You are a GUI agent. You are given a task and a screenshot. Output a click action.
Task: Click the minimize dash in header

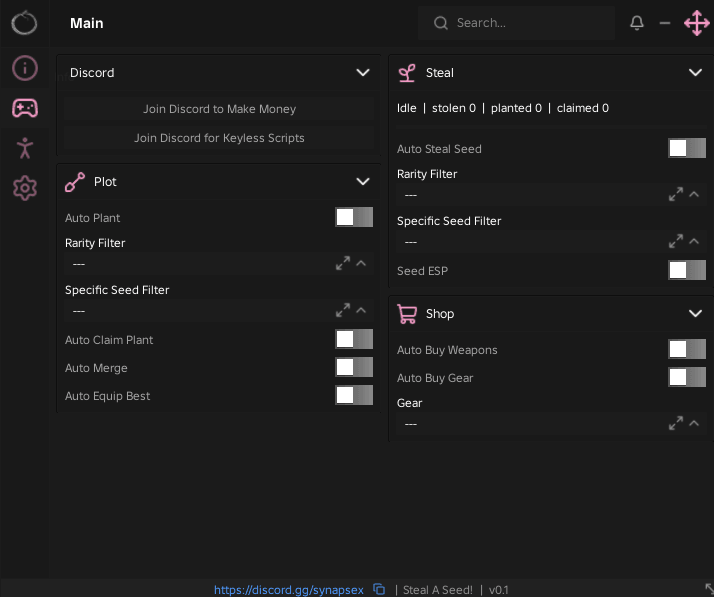(x=665, y=23)
